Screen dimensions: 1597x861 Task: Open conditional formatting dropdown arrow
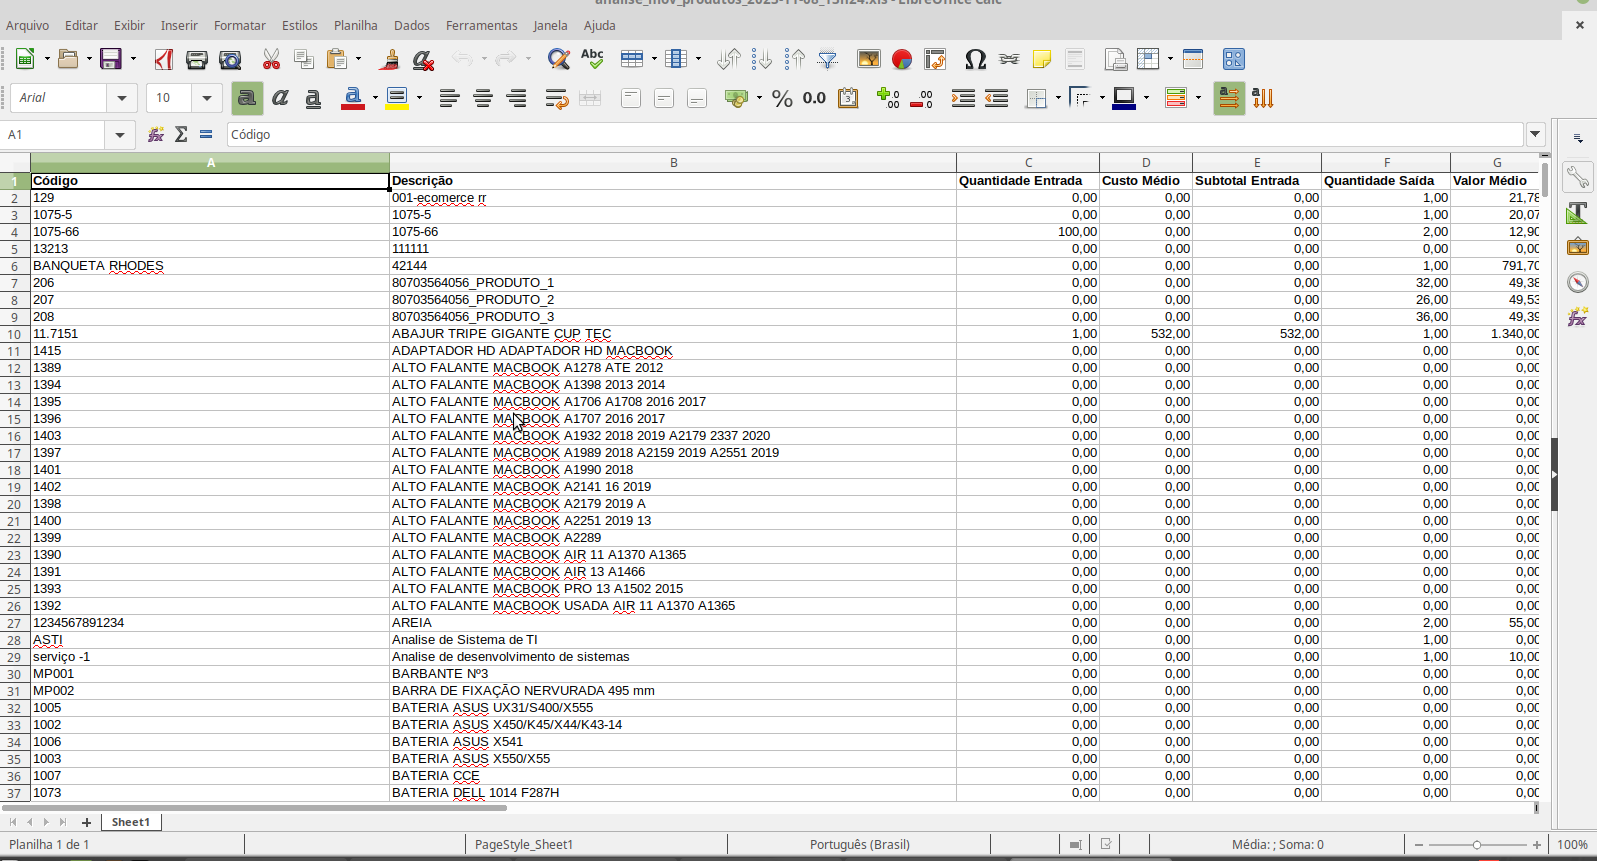click(1198, 98)
